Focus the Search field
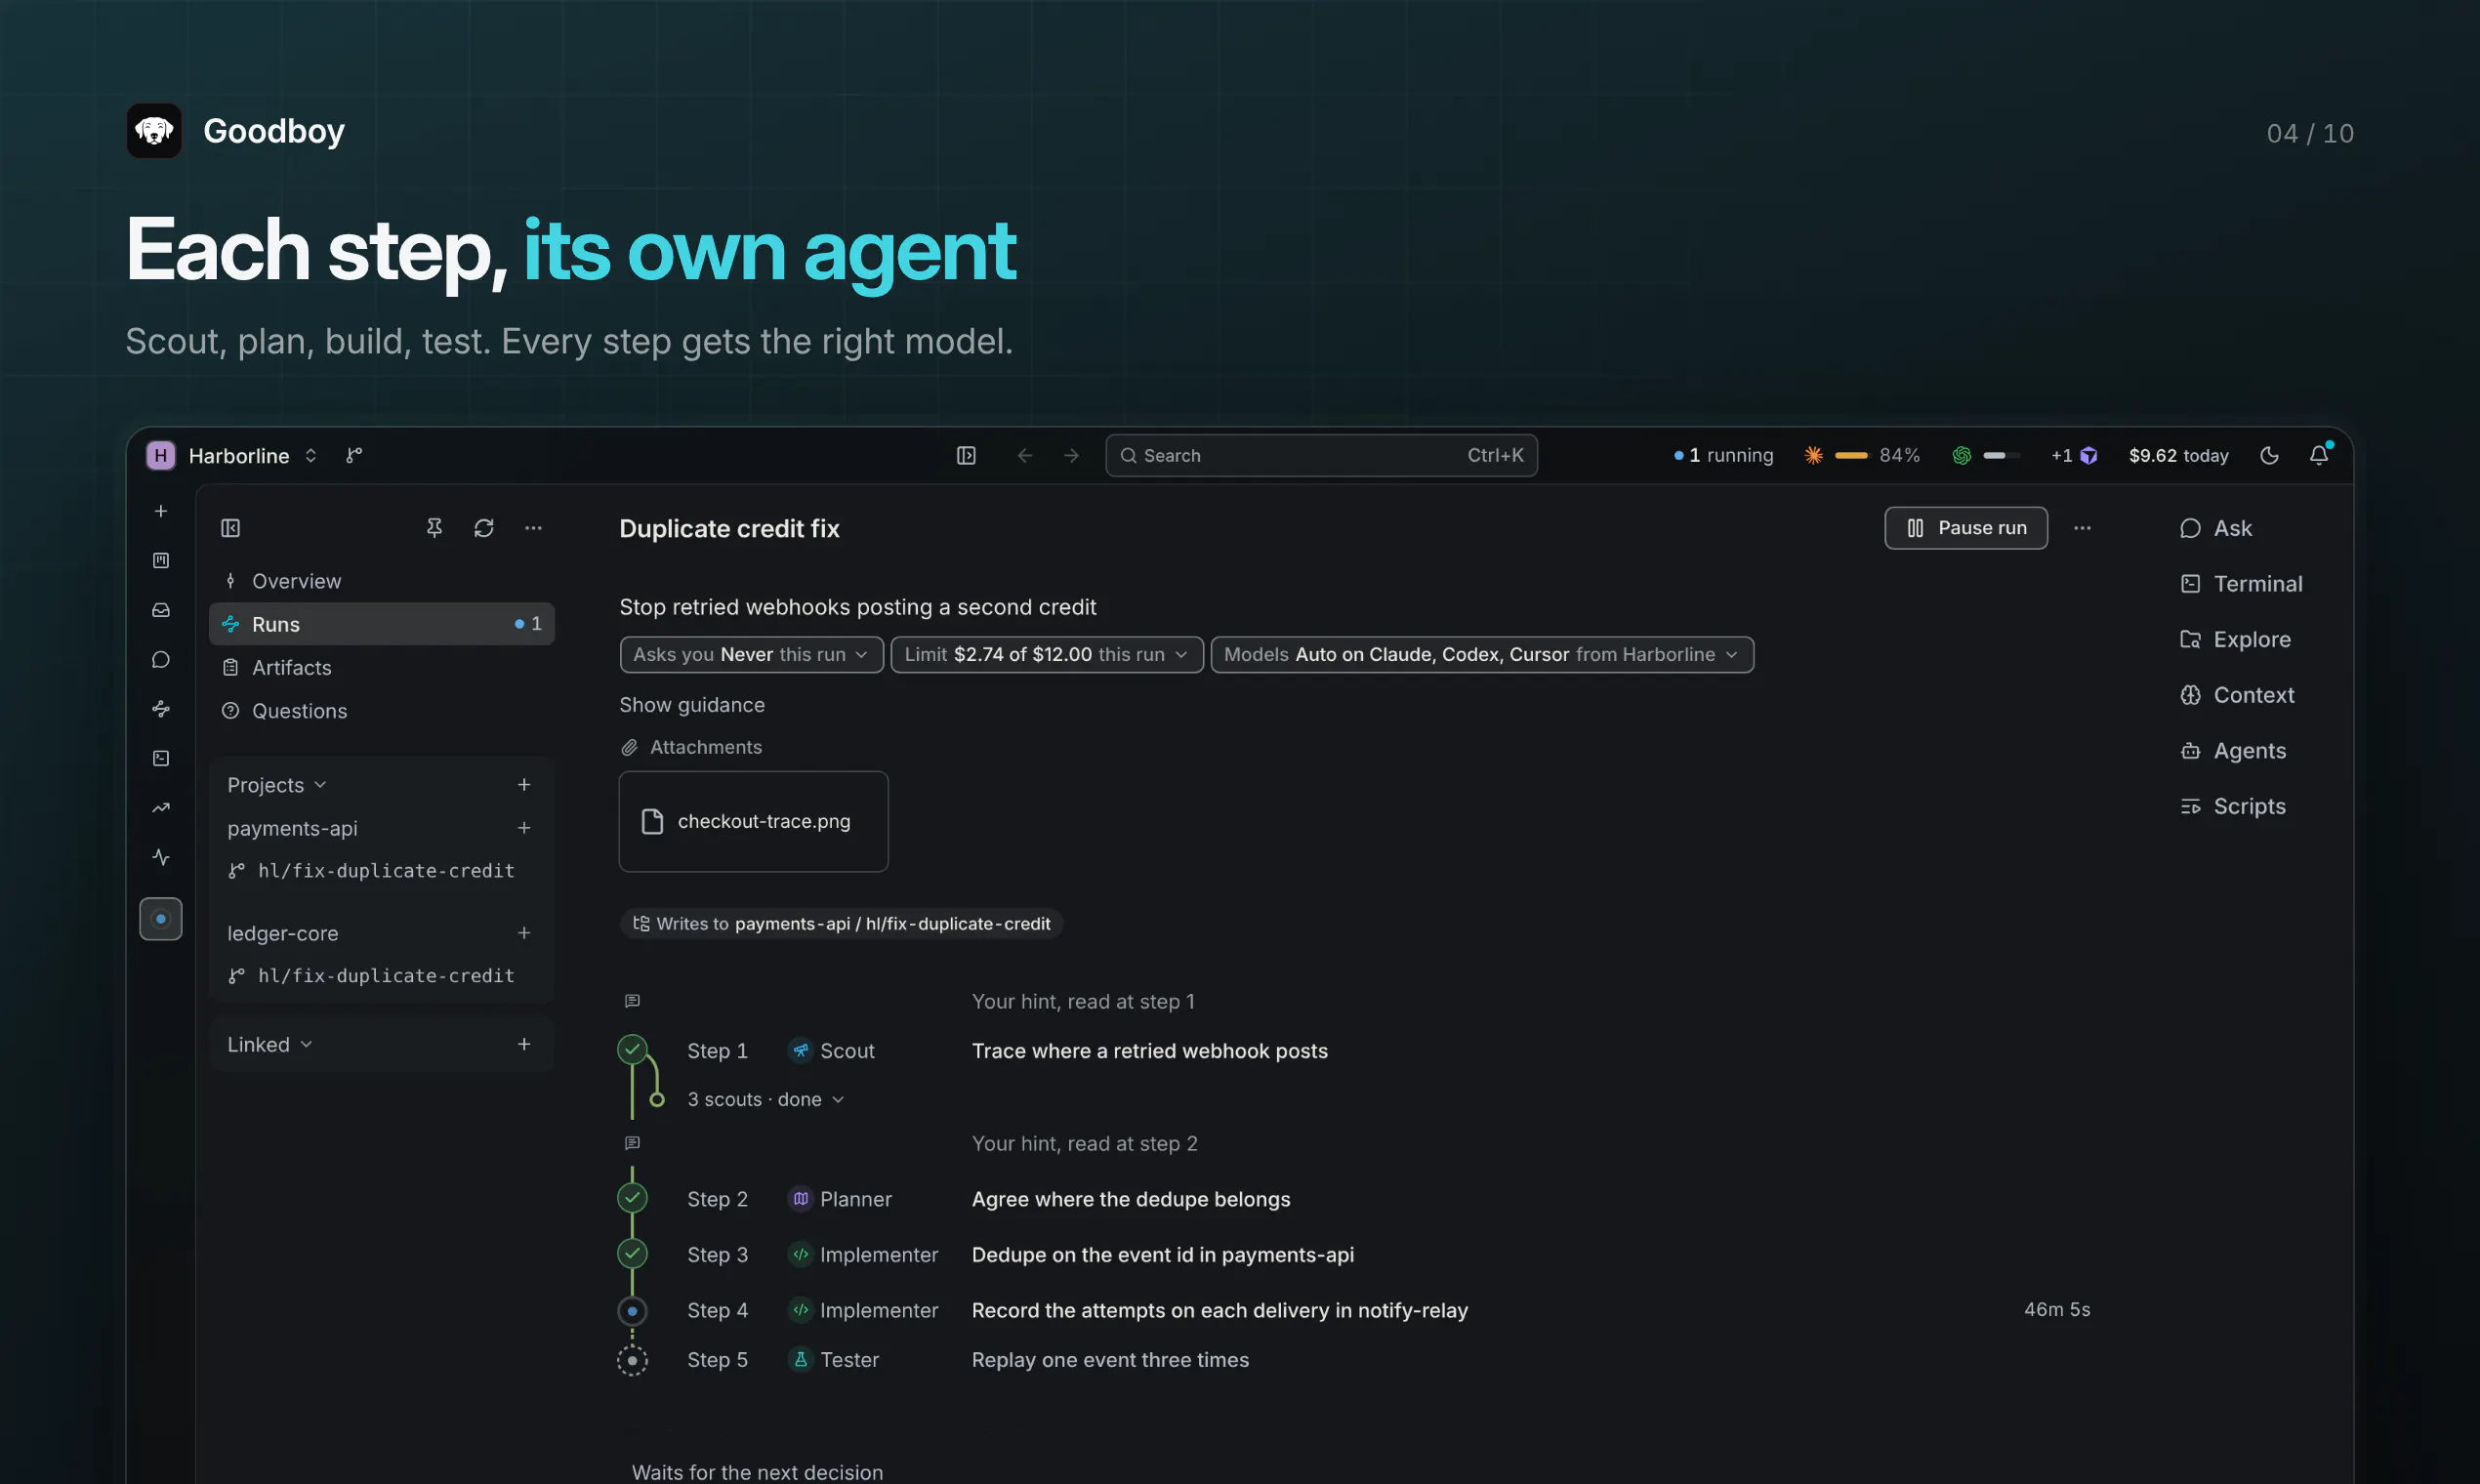 [x=1321, y=456]
